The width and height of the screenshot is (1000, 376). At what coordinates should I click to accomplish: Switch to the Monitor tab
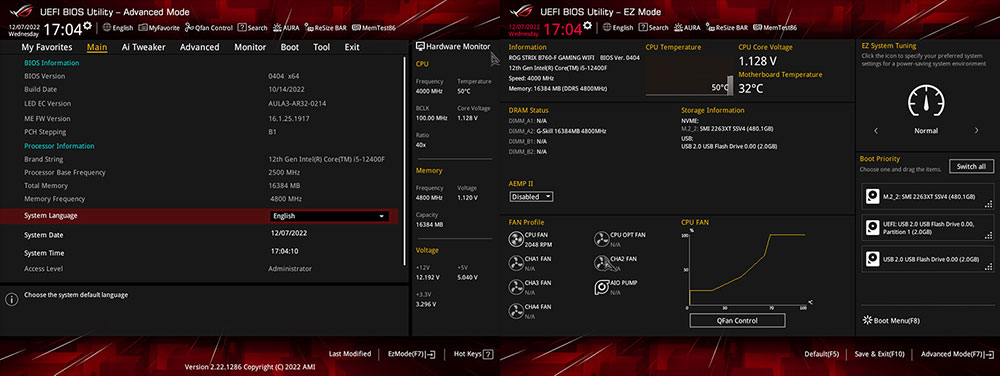click(250, 47)
